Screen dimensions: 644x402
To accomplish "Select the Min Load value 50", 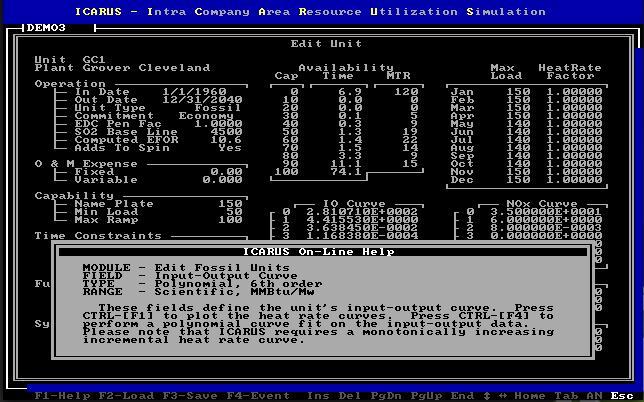I will tap(233, 211).
